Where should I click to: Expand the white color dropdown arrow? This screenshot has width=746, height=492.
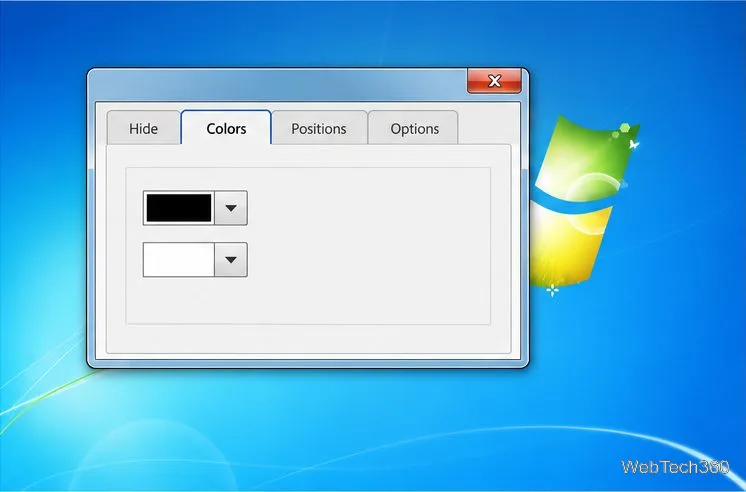point(231,259)
